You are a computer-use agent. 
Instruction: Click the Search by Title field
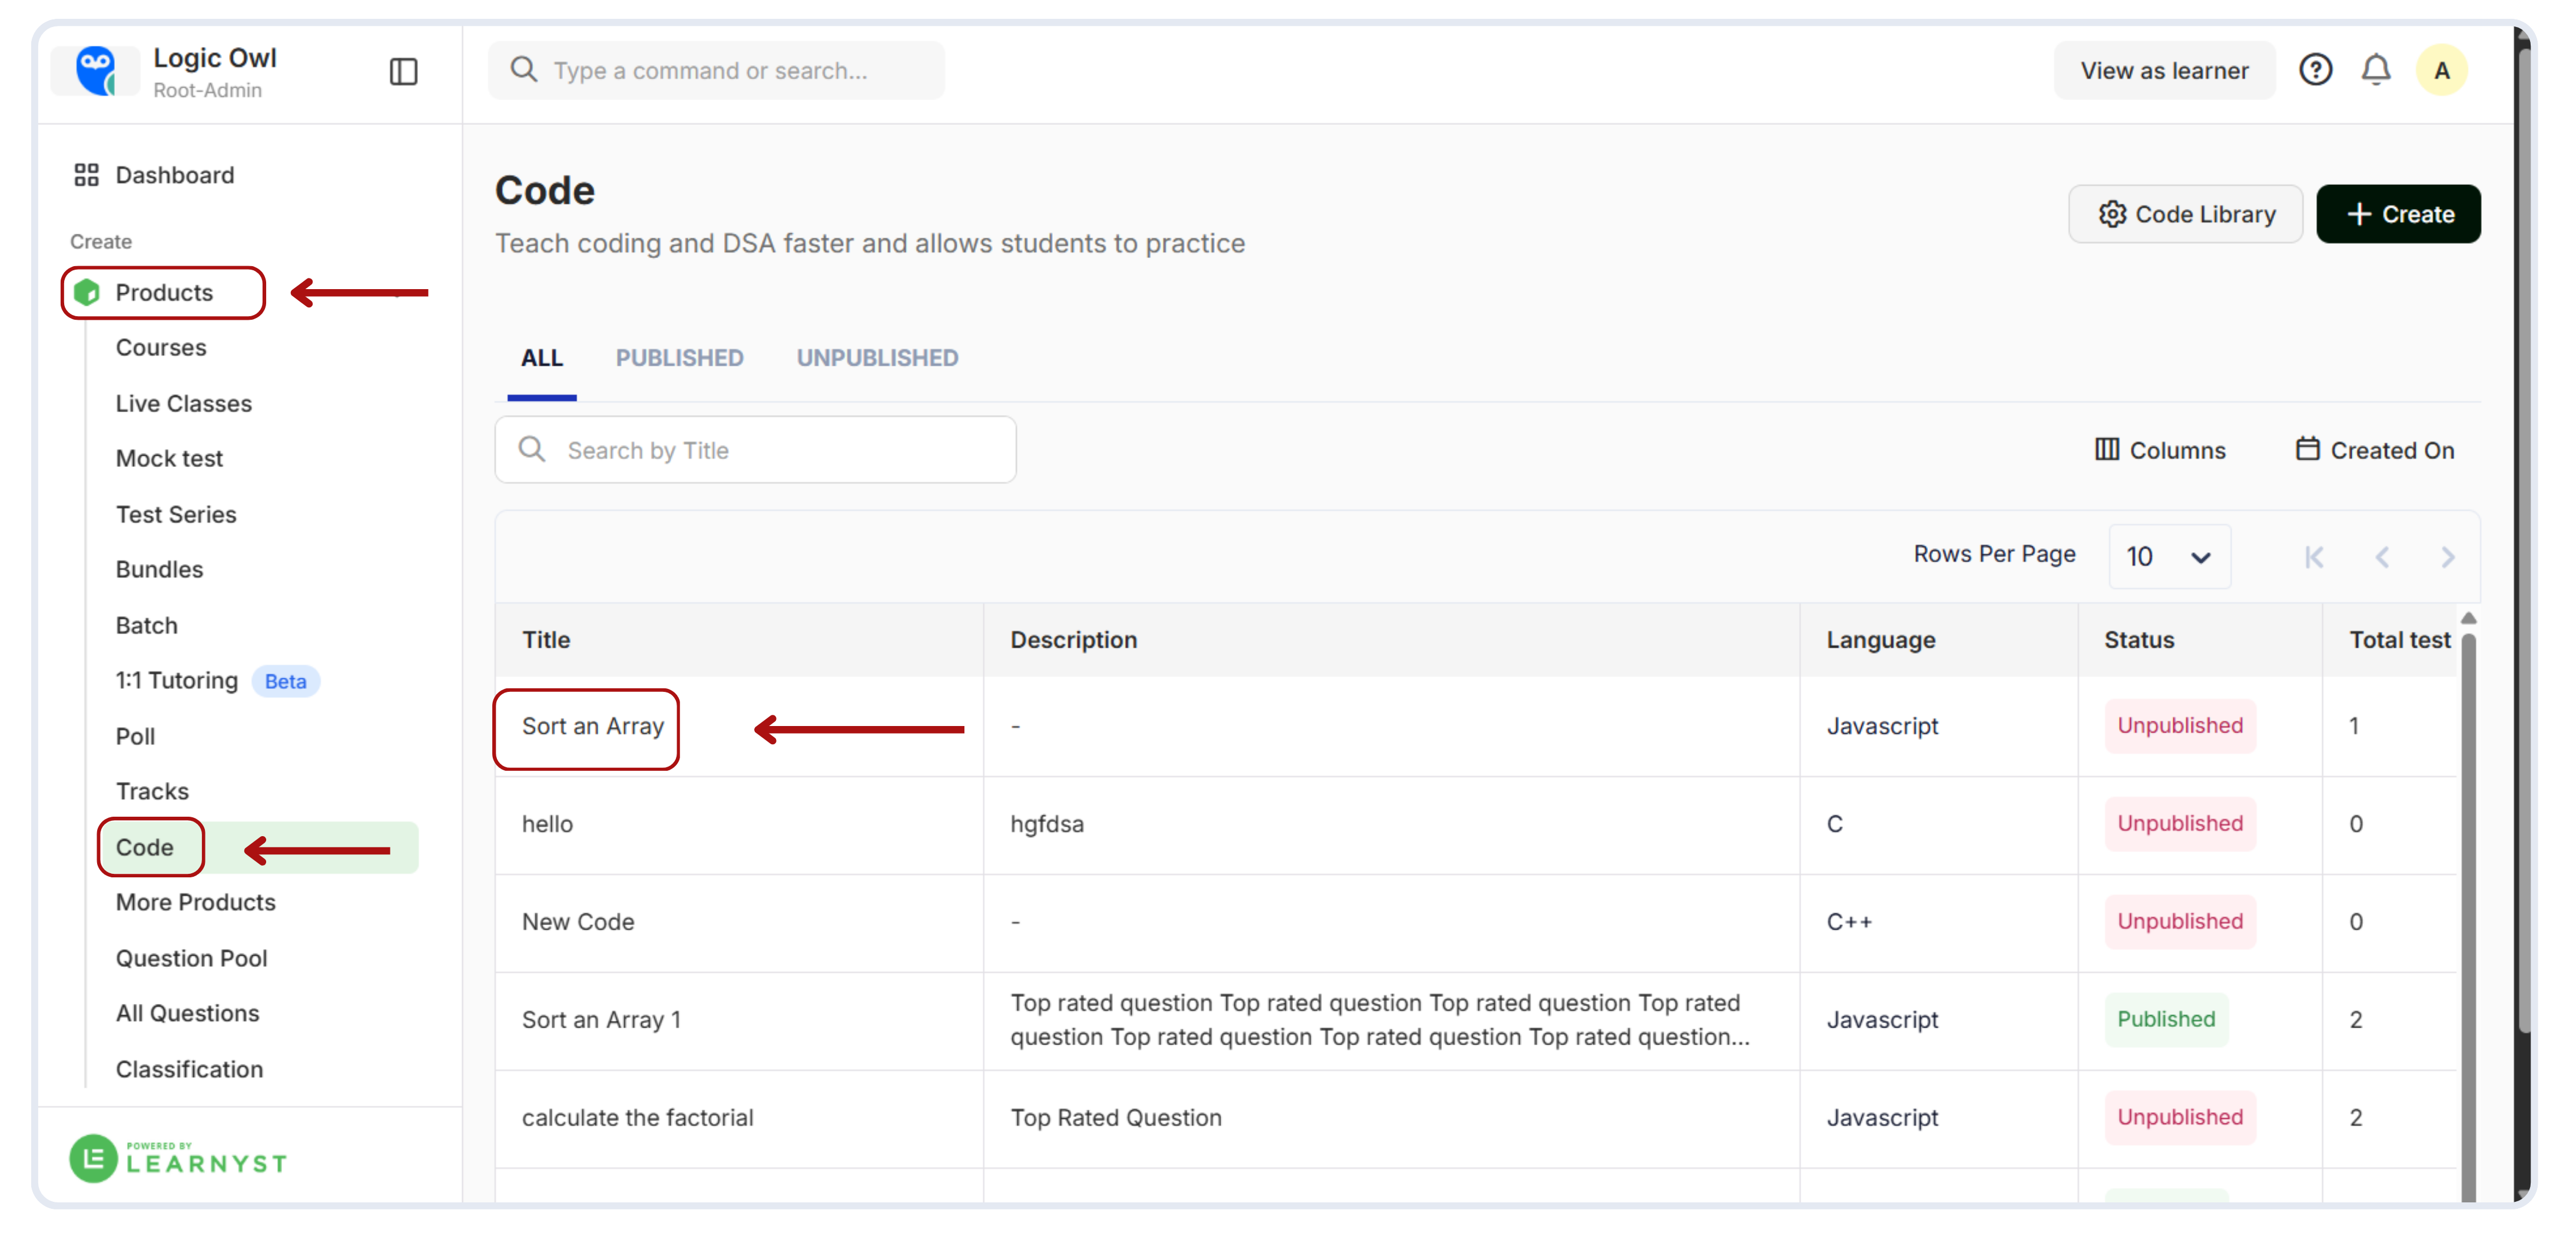coord(755,450)
